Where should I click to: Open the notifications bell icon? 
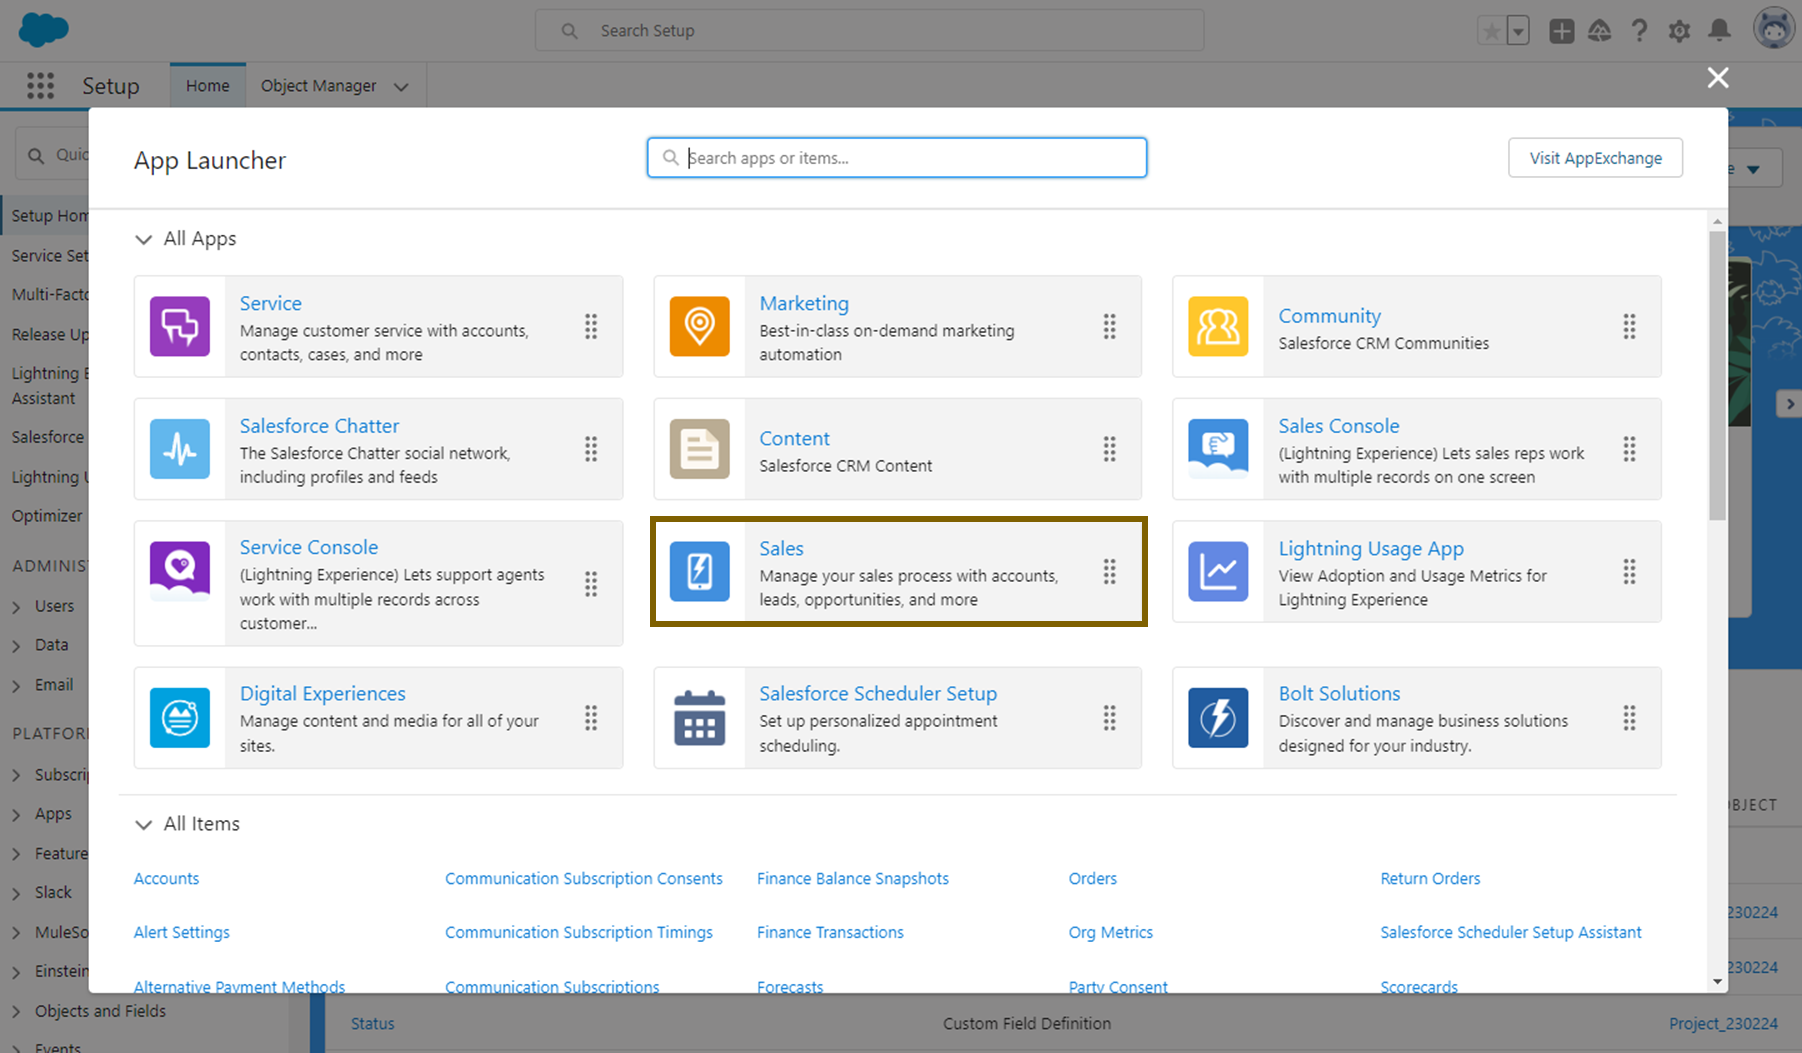[x=1719, y=31]
